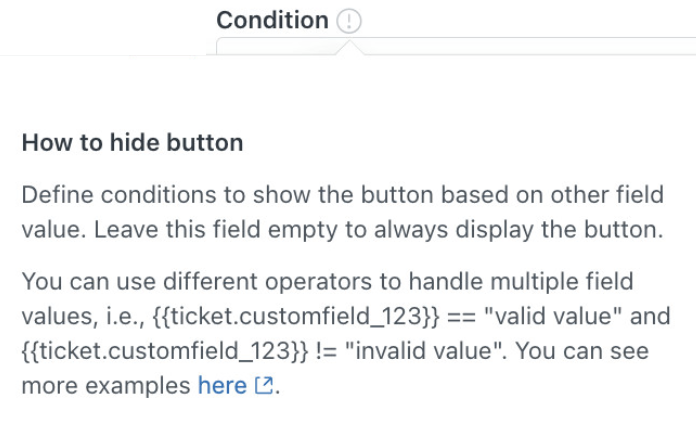Image resolution: width=696 pixels, height=422 pixels.
Task: Click the tooltip's pointer arrow
Action: [350, 48]
